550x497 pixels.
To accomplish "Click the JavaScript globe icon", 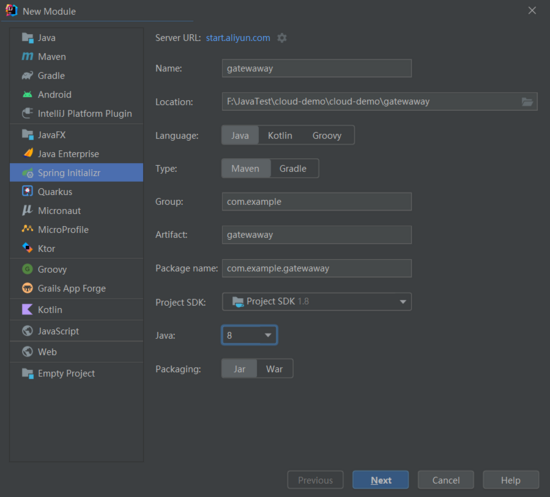I will coord(27,331).
